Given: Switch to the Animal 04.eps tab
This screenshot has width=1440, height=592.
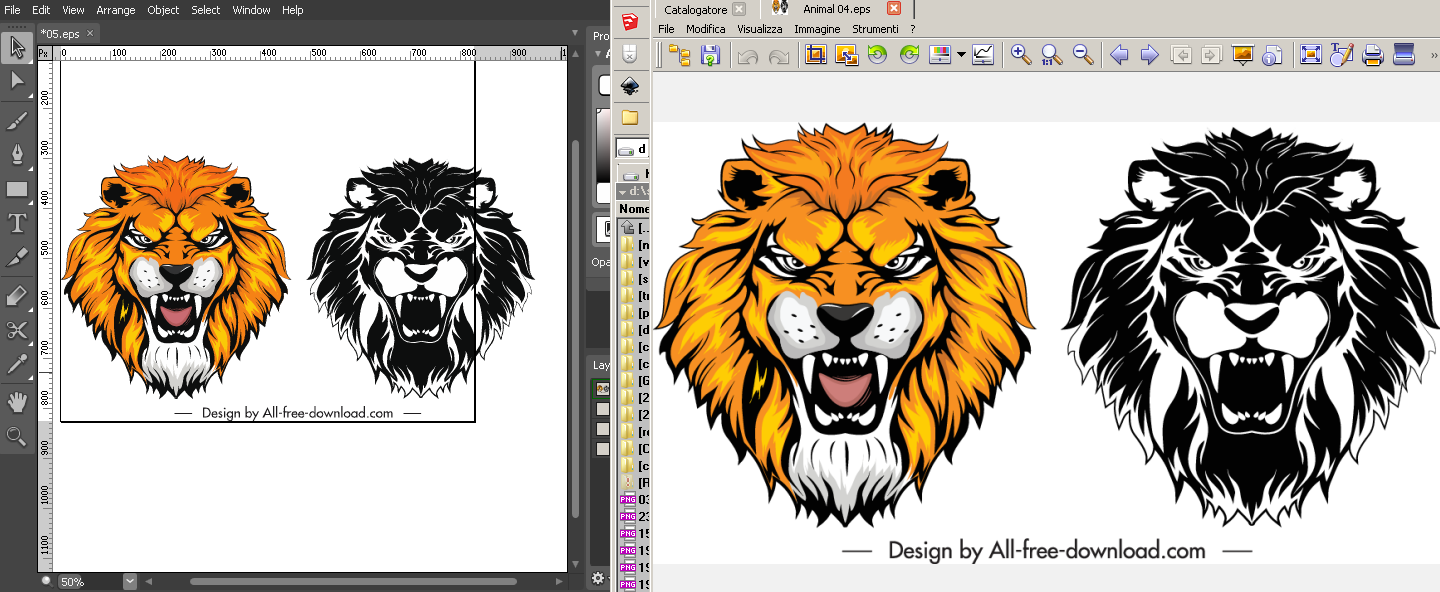Looking at the screenshot, I should (x=837, y=9).
